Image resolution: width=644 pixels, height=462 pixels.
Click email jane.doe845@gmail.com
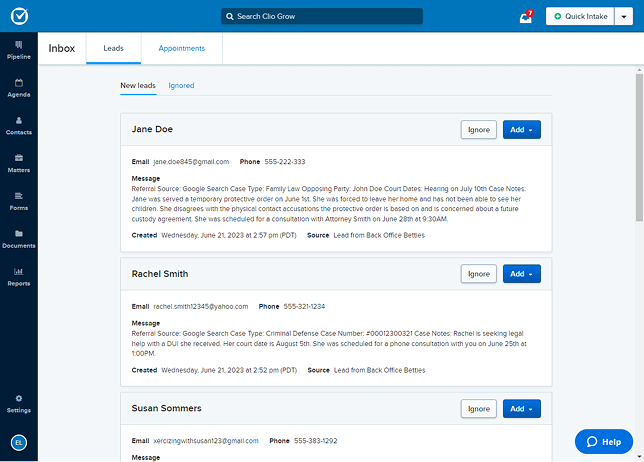click(x=191, y=162)
